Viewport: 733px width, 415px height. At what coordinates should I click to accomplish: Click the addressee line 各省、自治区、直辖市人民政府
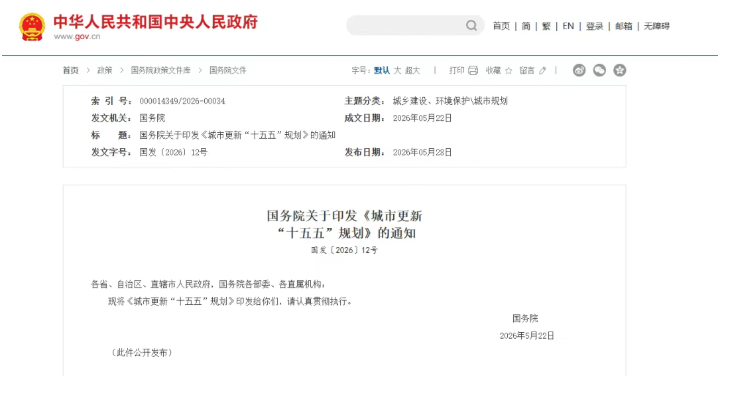[151, 284]
